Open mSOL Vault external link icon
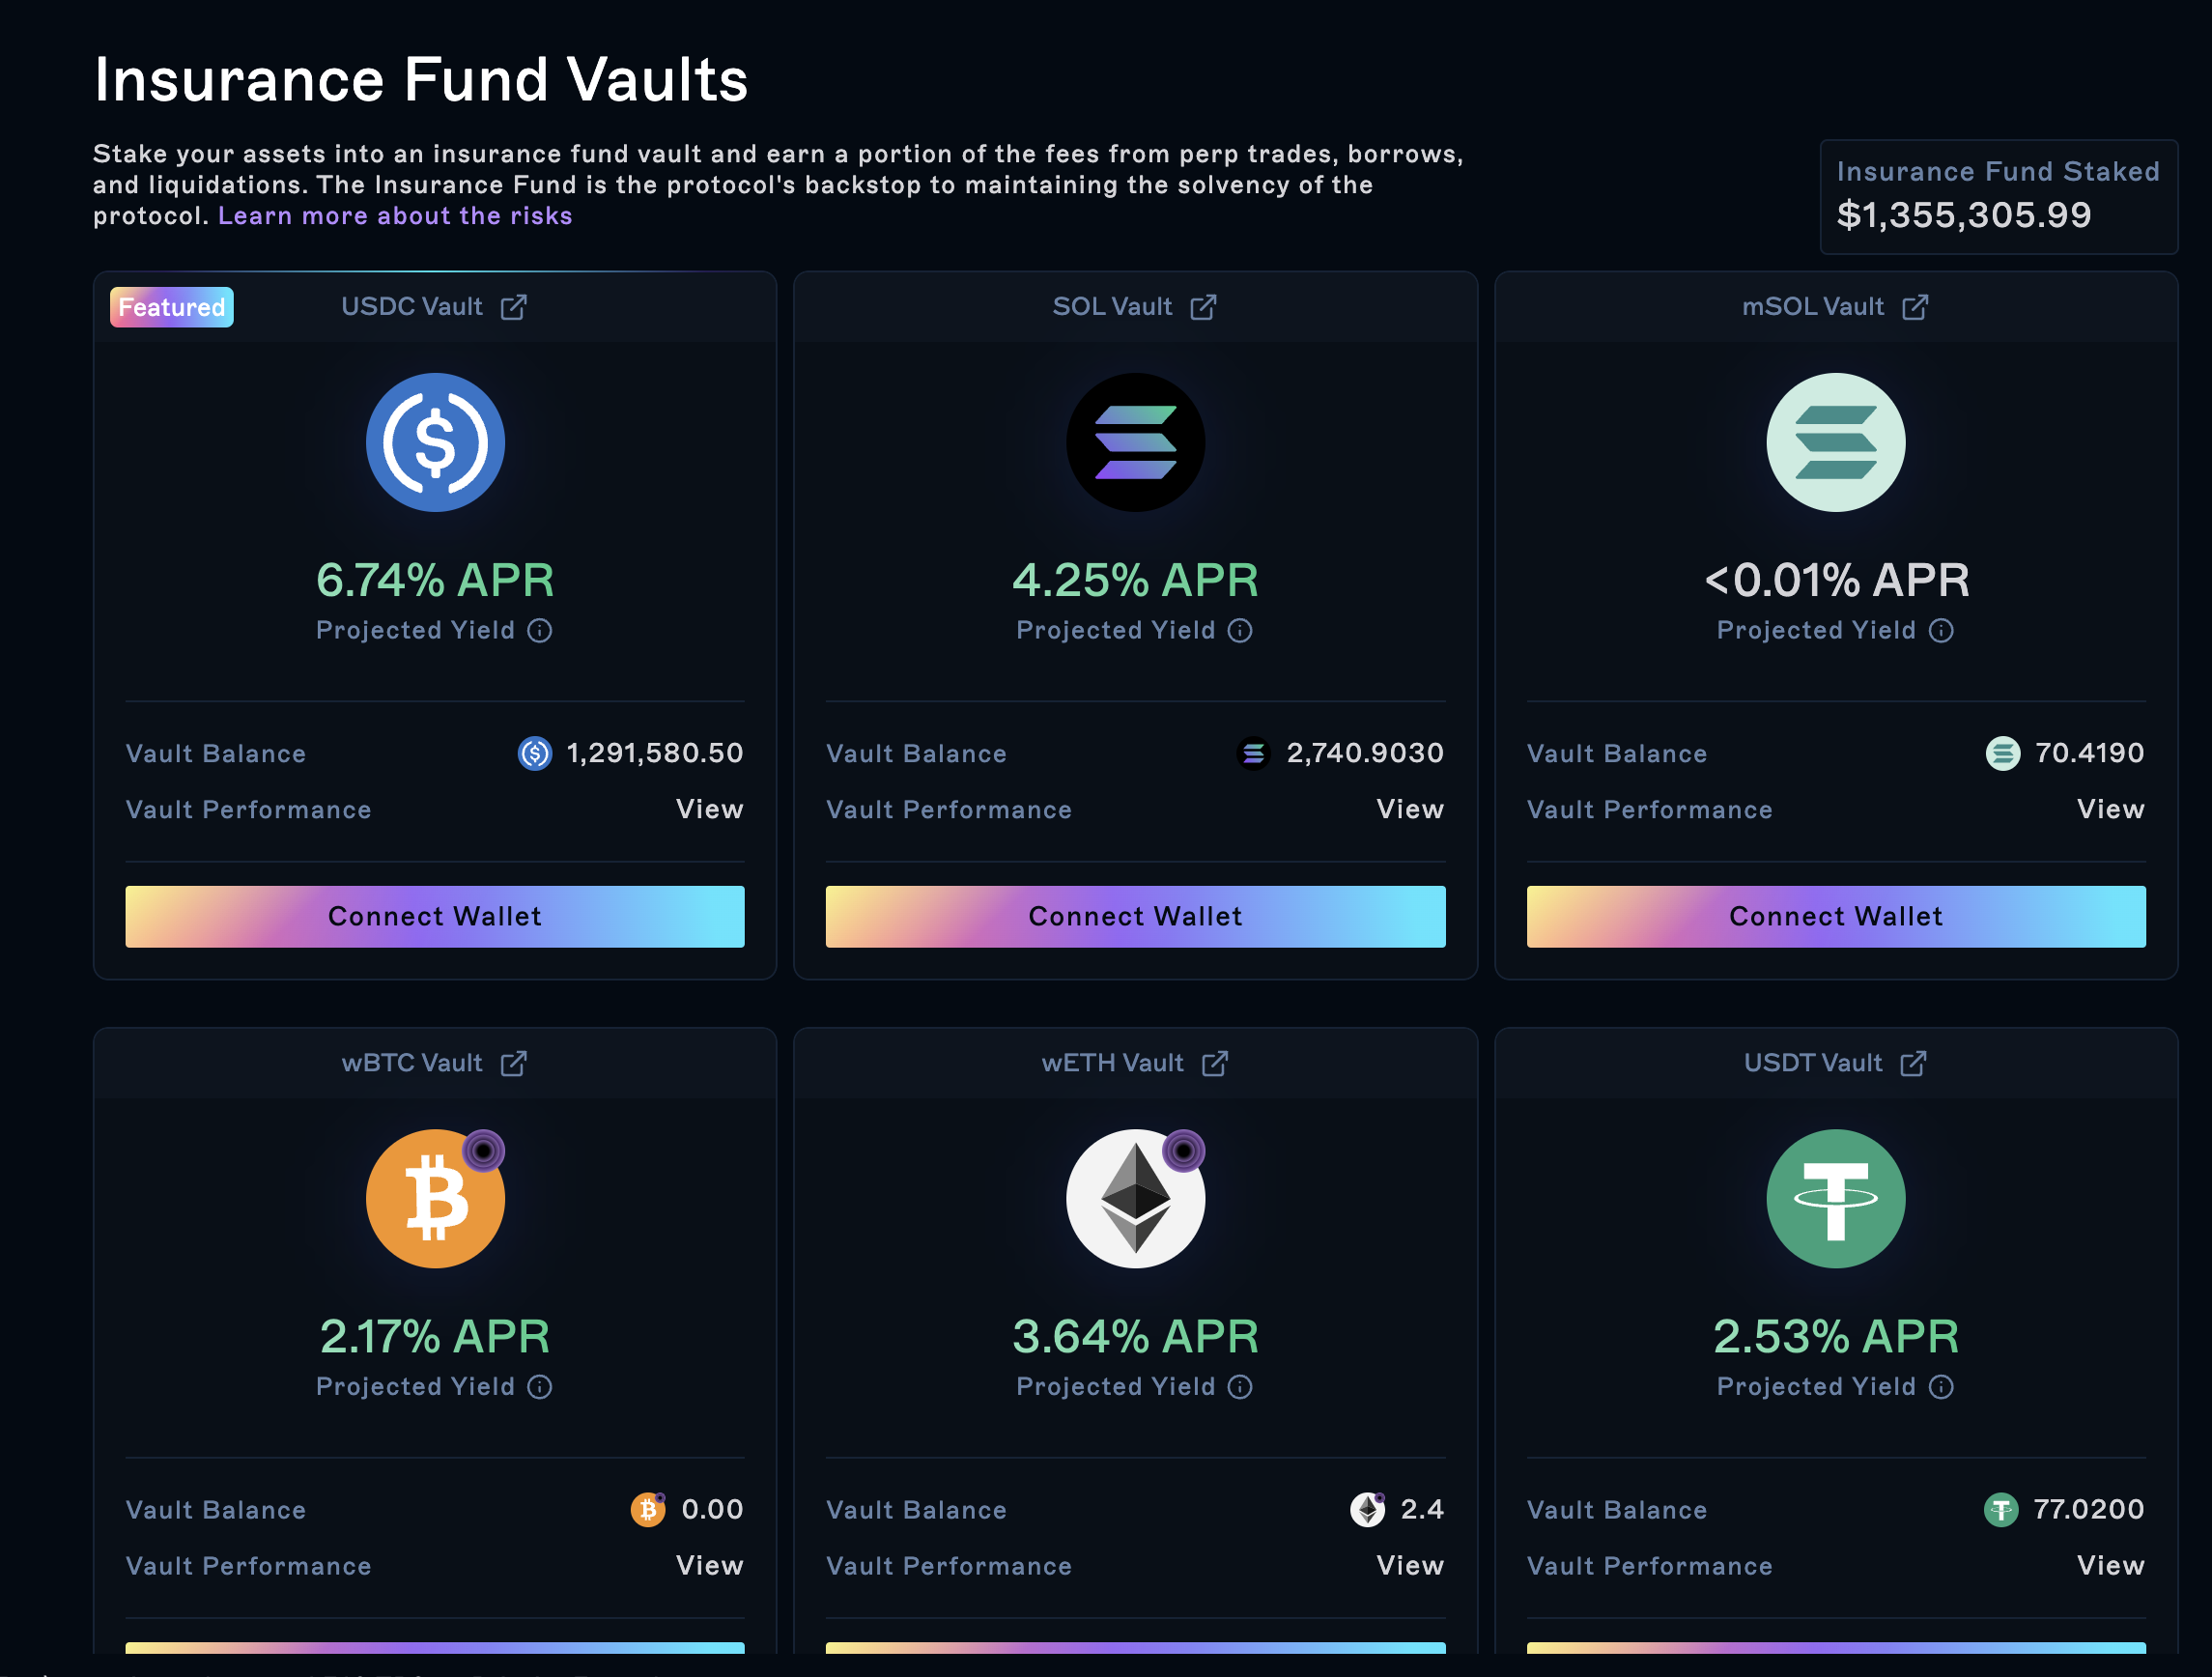 1915,307
